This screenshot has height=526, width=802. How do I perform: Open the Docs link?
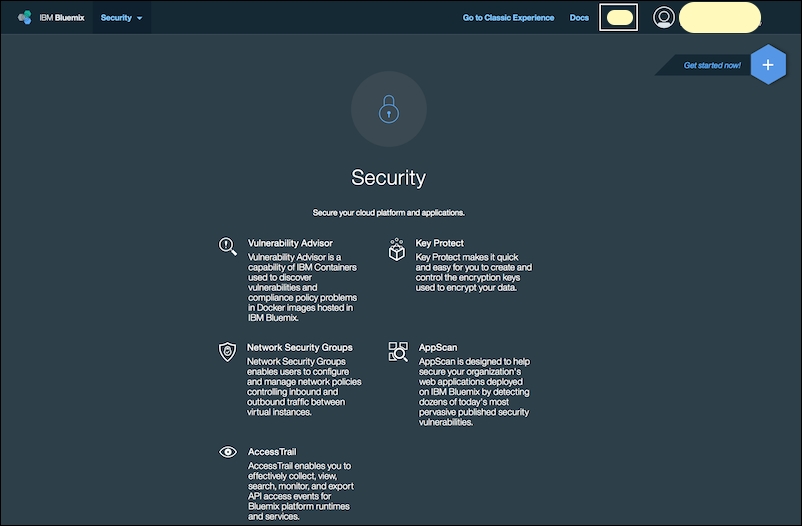[x=579, y=17]
